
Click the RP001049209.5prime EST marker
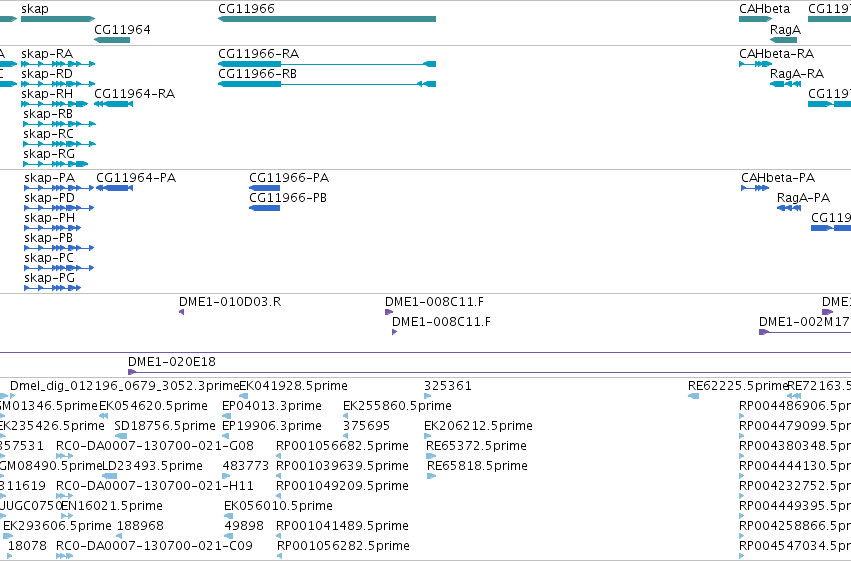pos(279,496)
